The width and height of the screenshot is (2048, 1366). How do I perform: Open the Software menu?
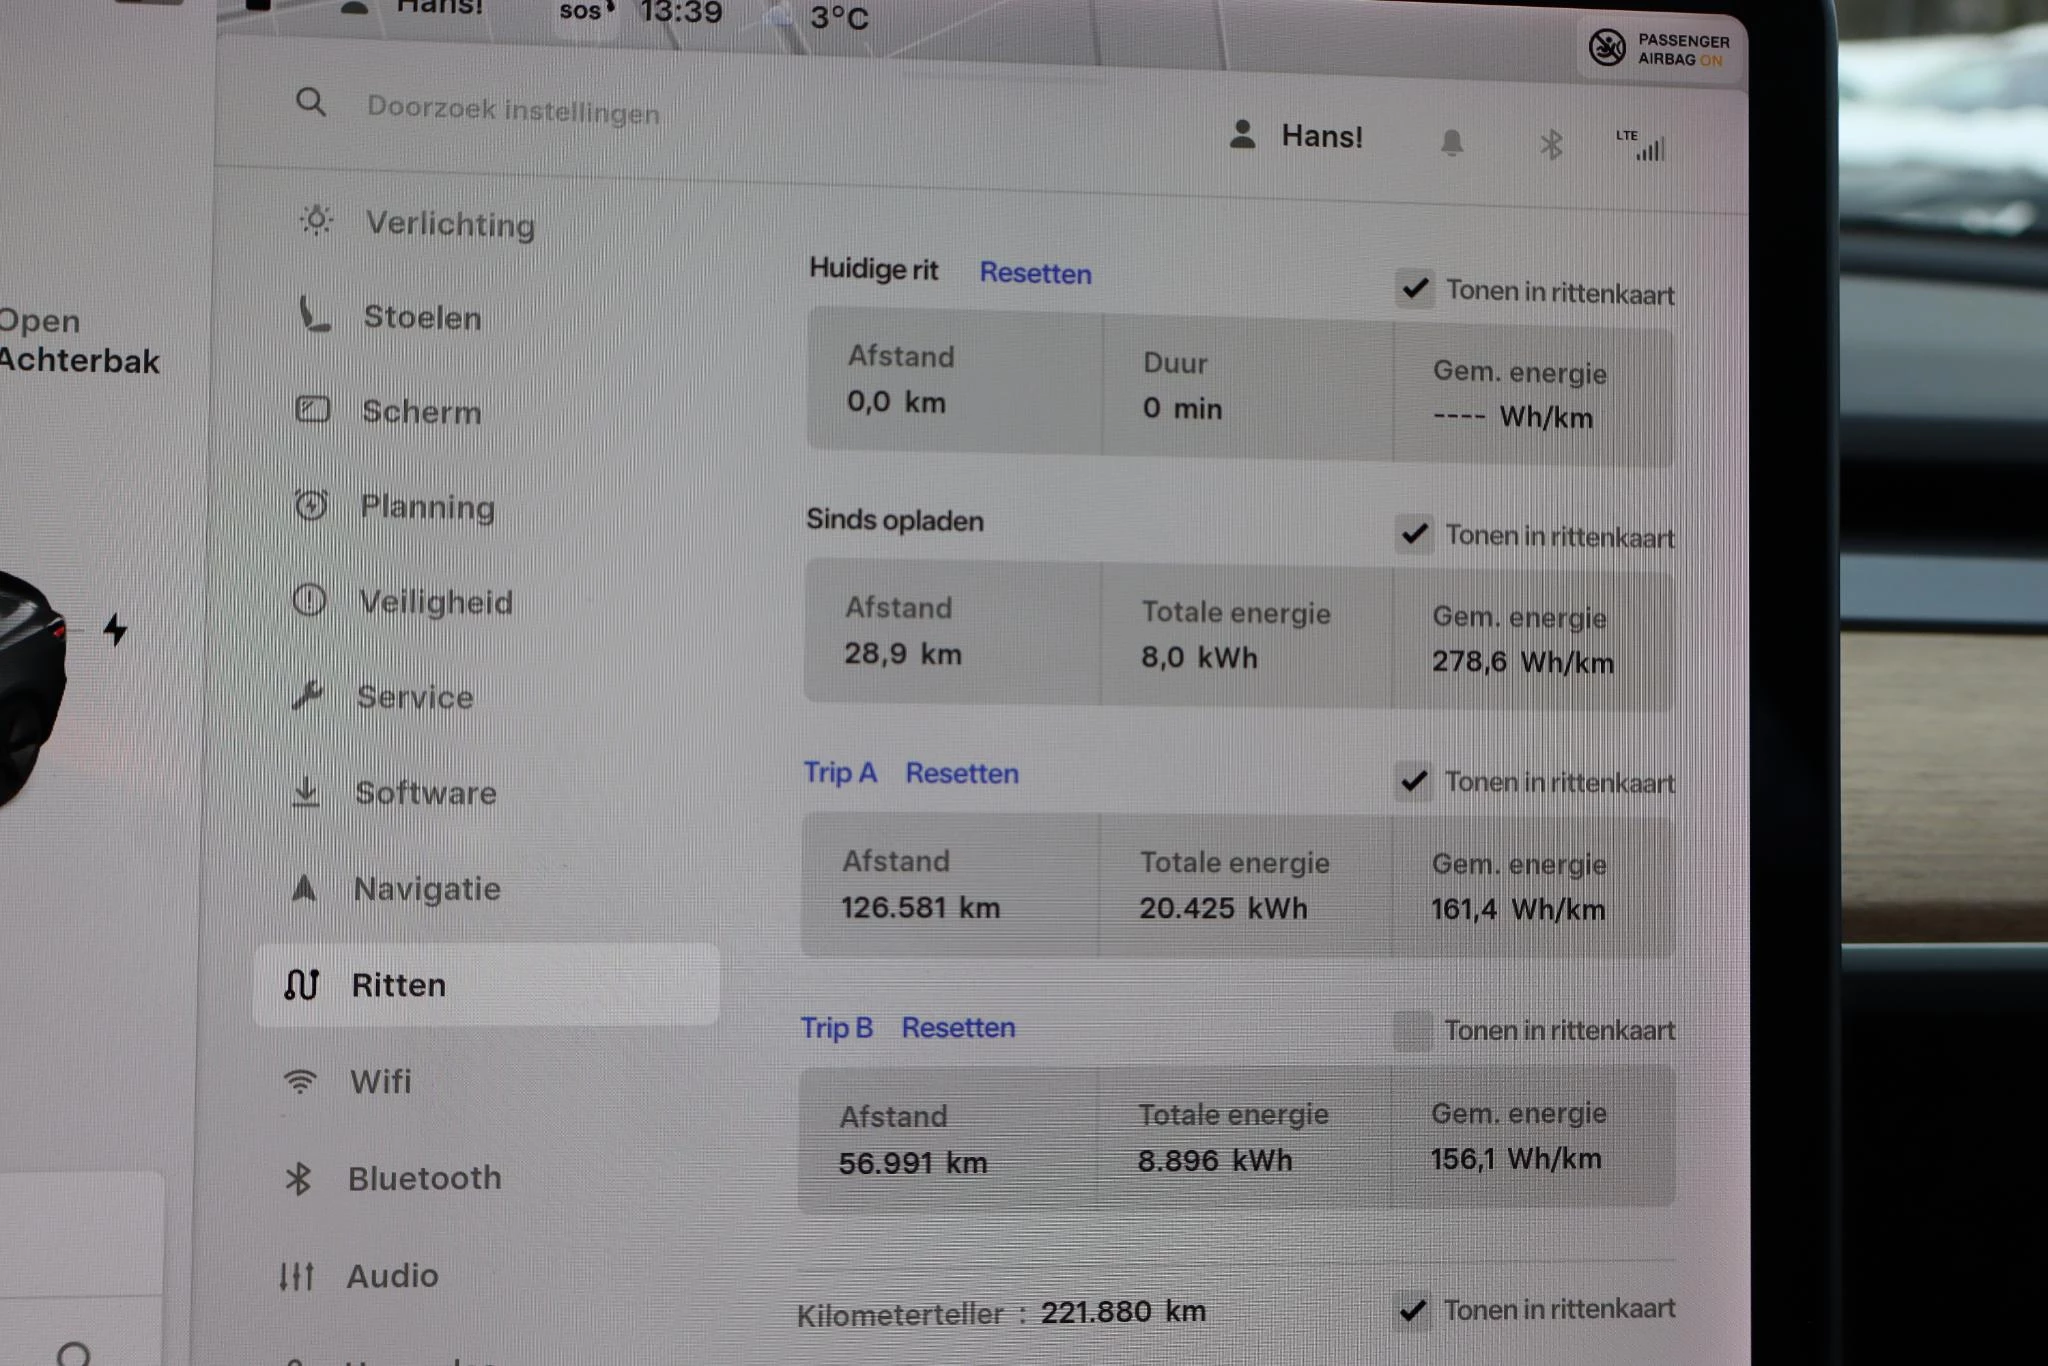[425, 793]
